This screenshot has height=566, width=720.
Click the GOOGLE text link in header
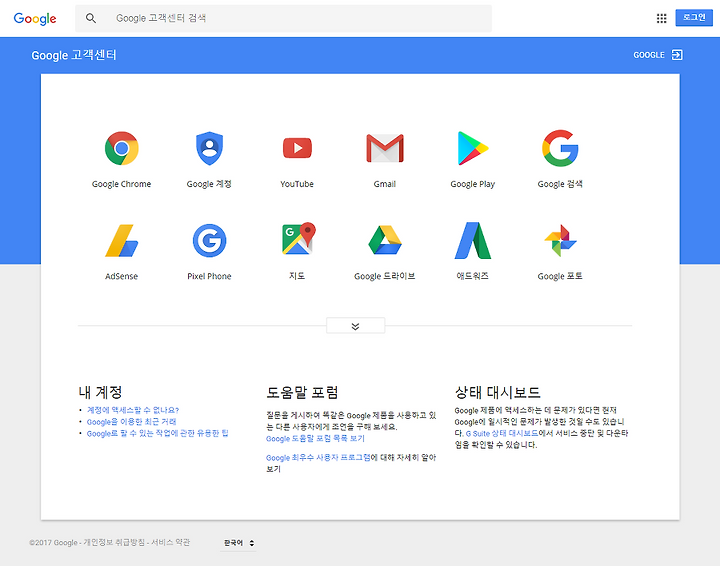tap(649, 55)
